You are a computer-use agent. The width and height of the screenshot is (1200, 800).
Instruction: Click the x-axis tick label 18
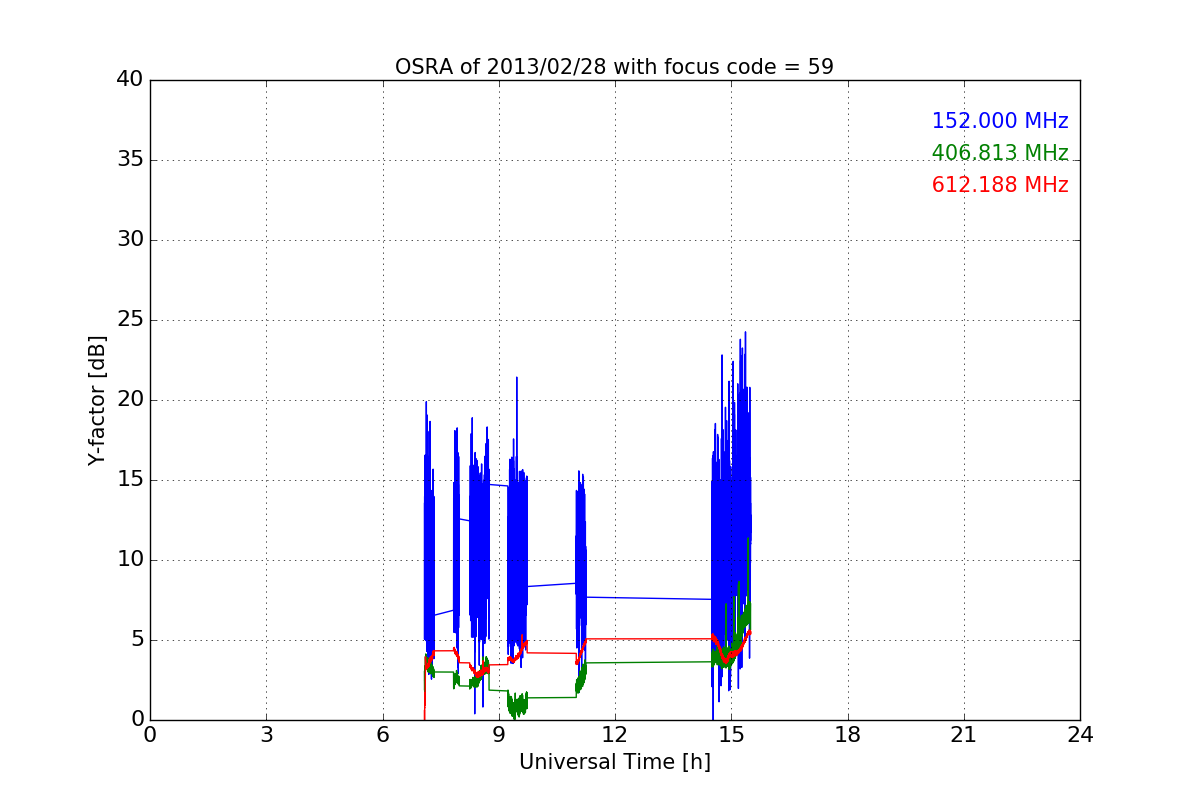[x=848, y=734]
